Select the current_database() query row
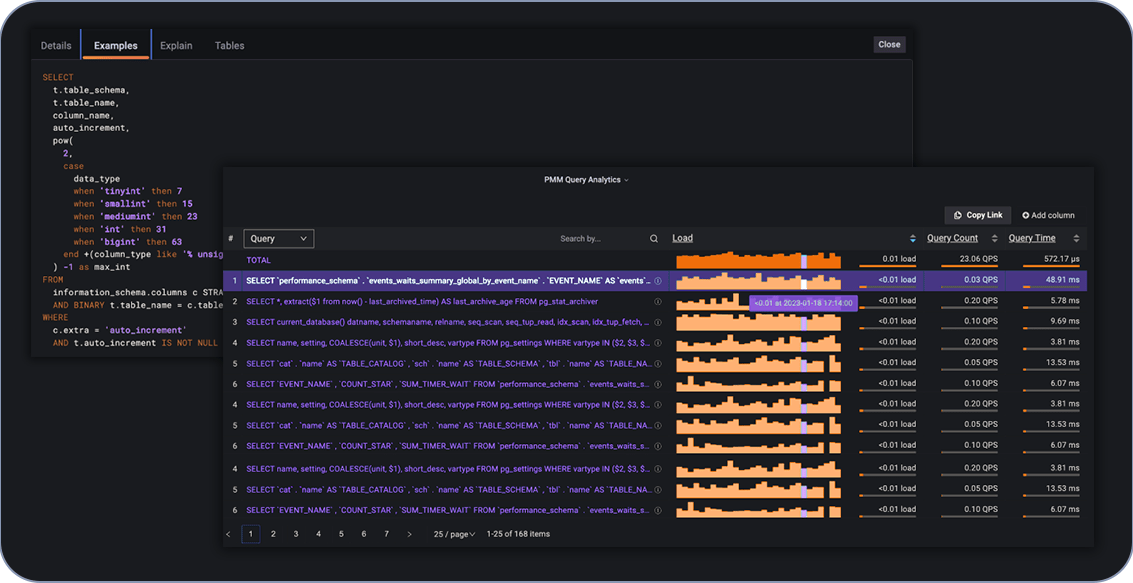The image size is (1133, 583). (x=655, y=322)
